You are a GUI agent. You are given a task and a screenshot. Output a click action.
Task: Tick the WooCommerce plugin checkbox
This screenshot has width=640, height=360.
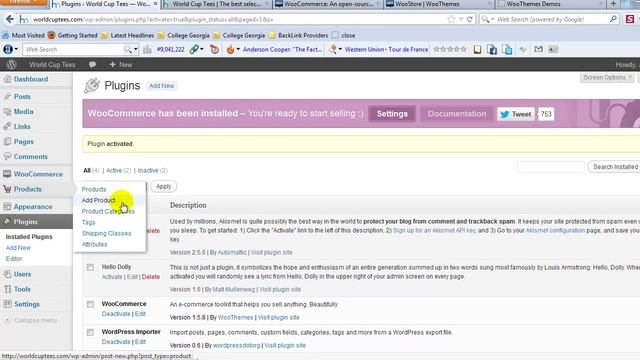(90, 304)
